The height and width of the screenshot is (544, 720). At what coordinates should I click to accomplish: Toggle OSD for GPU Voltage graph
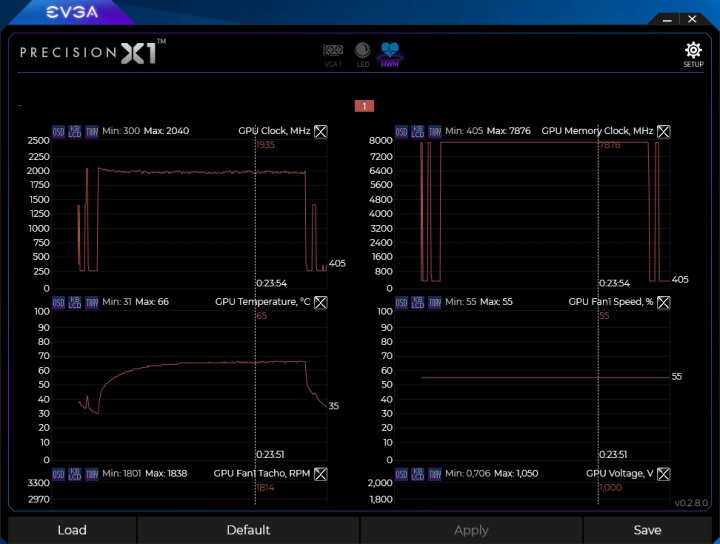[x=401, y=474]
